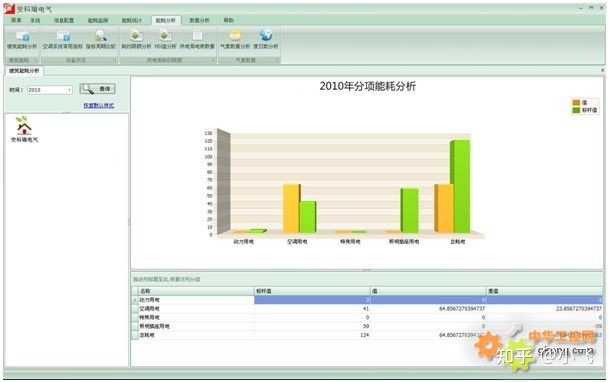
Task: Open the 信息配置 ribbon tab
Action: tap(64, 20)
